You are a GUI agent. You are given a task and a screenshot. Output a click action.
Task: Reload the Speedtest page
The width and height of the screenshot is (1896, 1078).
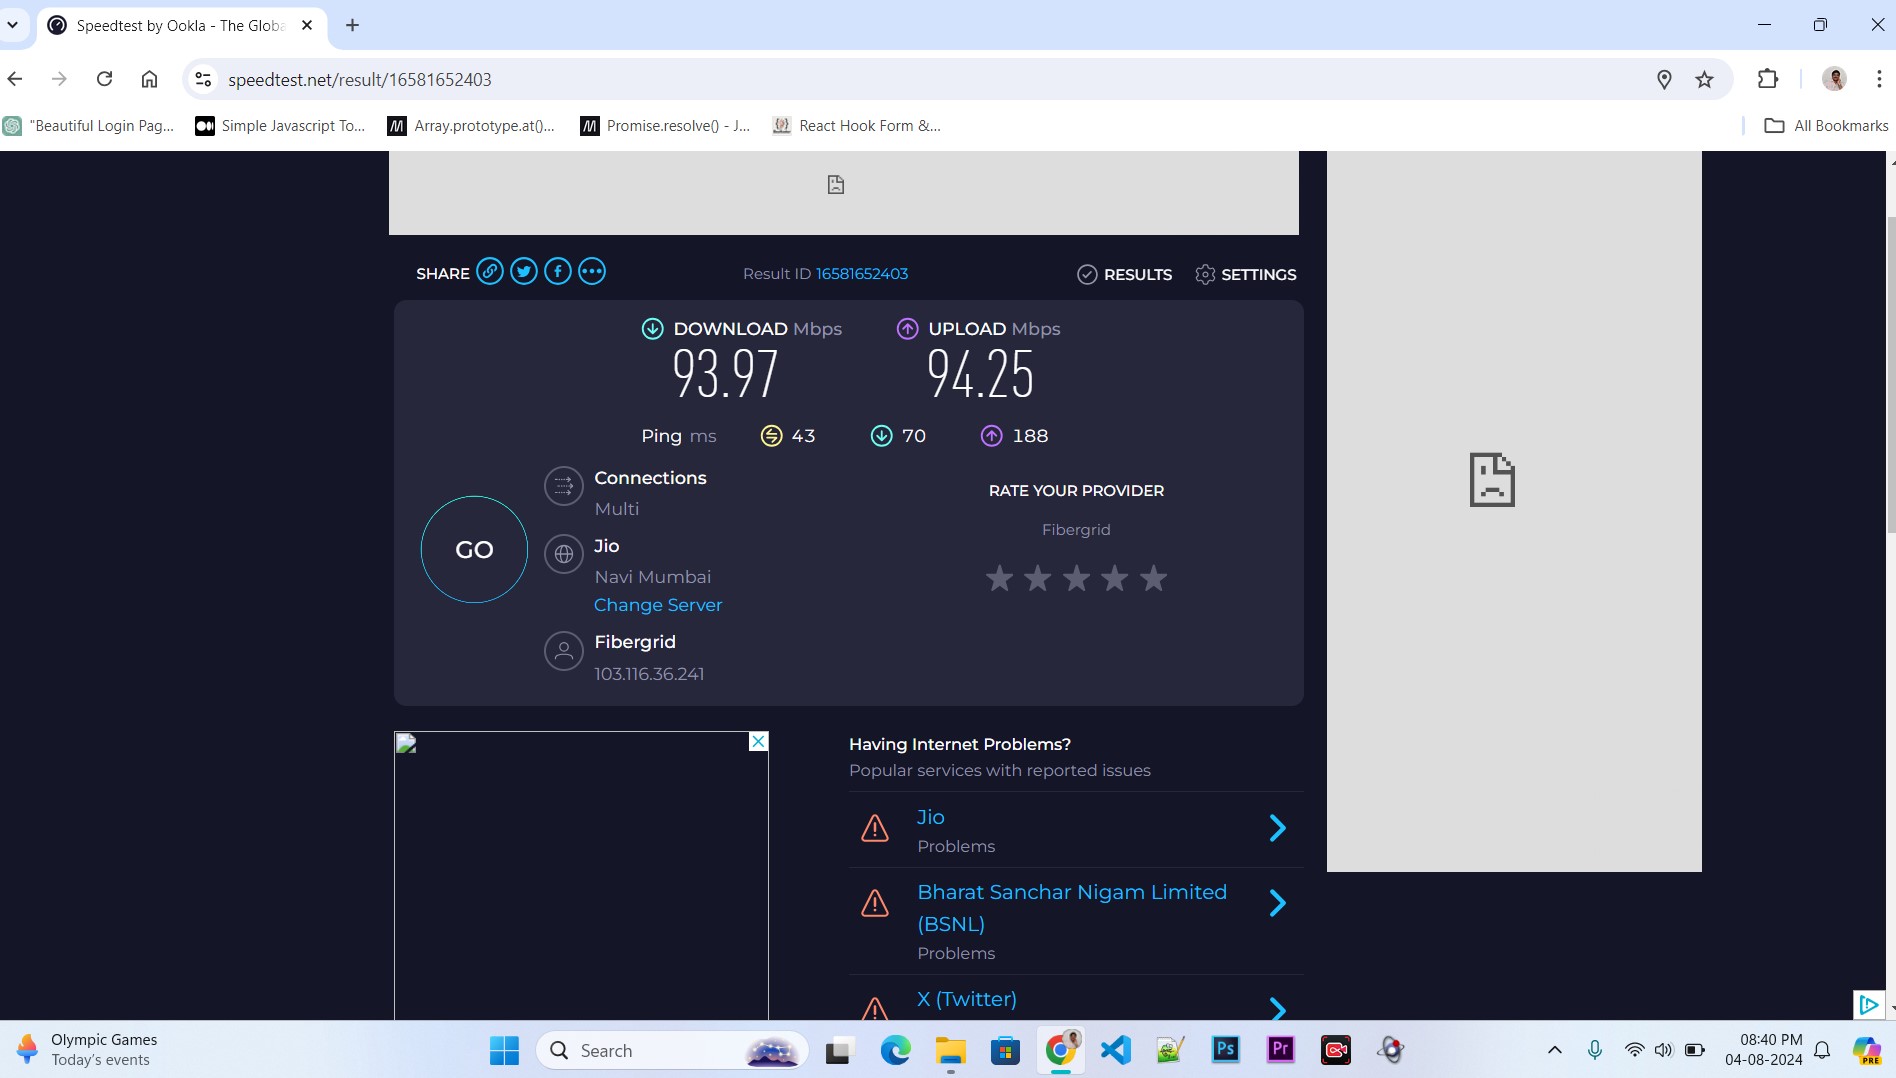tap(104, 79)
